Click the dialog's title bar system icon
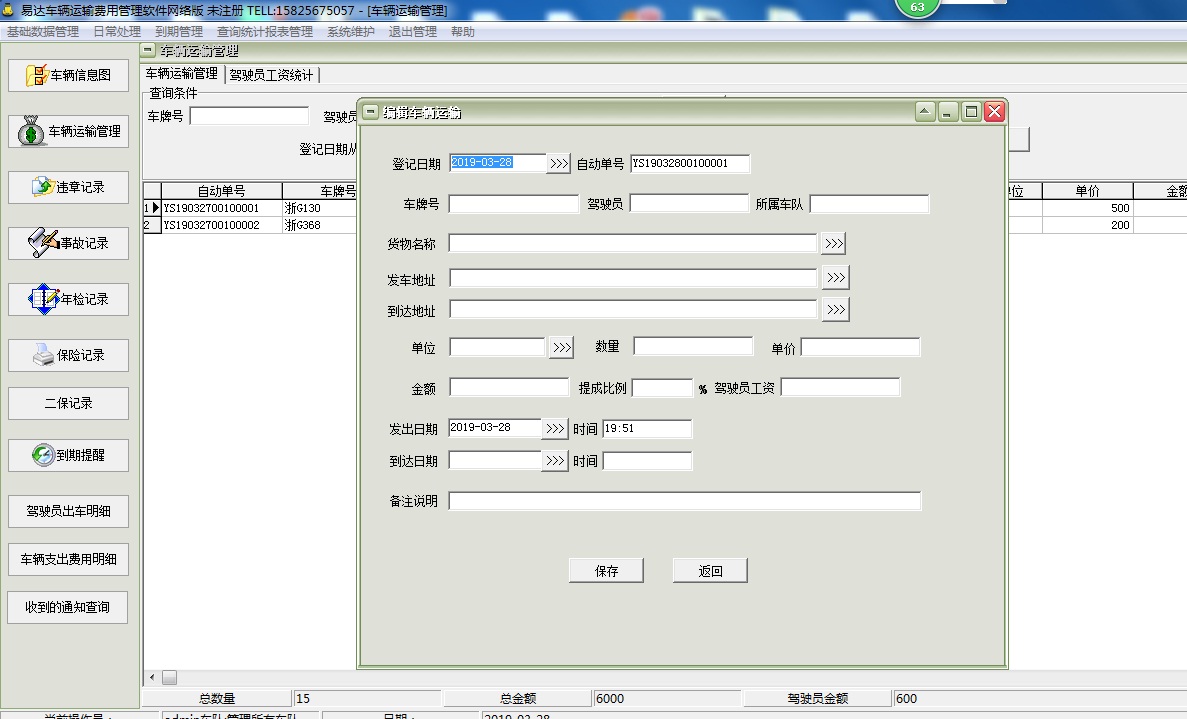This screenshot has height=719, width=1187. (x=370, y=112)
